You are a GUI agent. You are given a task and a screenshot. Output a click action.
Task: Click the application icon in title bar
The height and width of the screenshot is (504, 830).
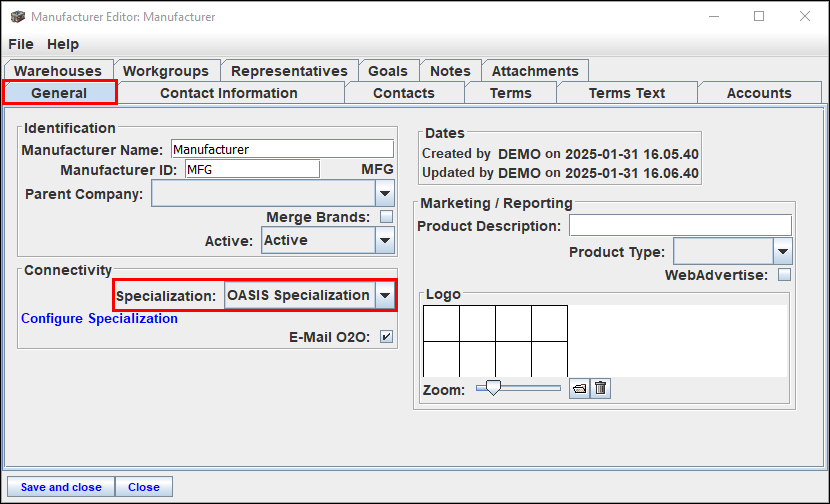pyautogui.click(x=17, y=17)
